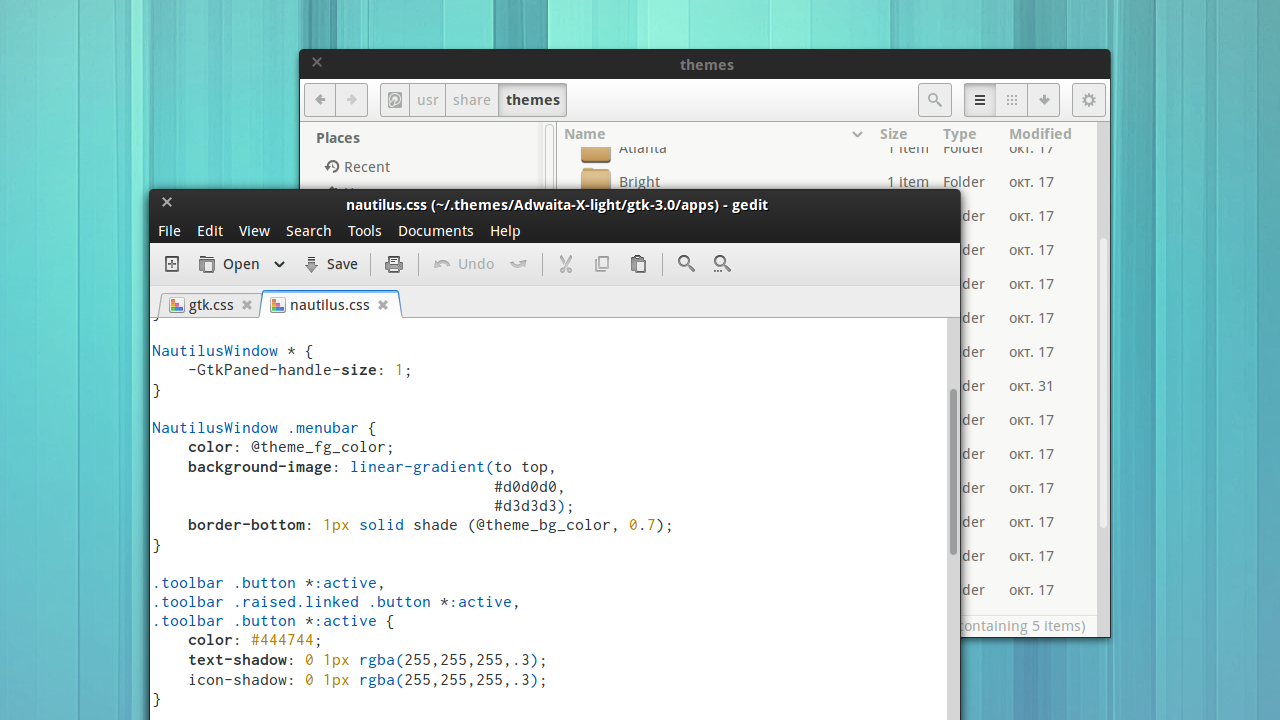Screen dimensions: 1280x720
Task: Click 'NautilusWindow .menubar' selector text
Action: click(x=255, y=428)
